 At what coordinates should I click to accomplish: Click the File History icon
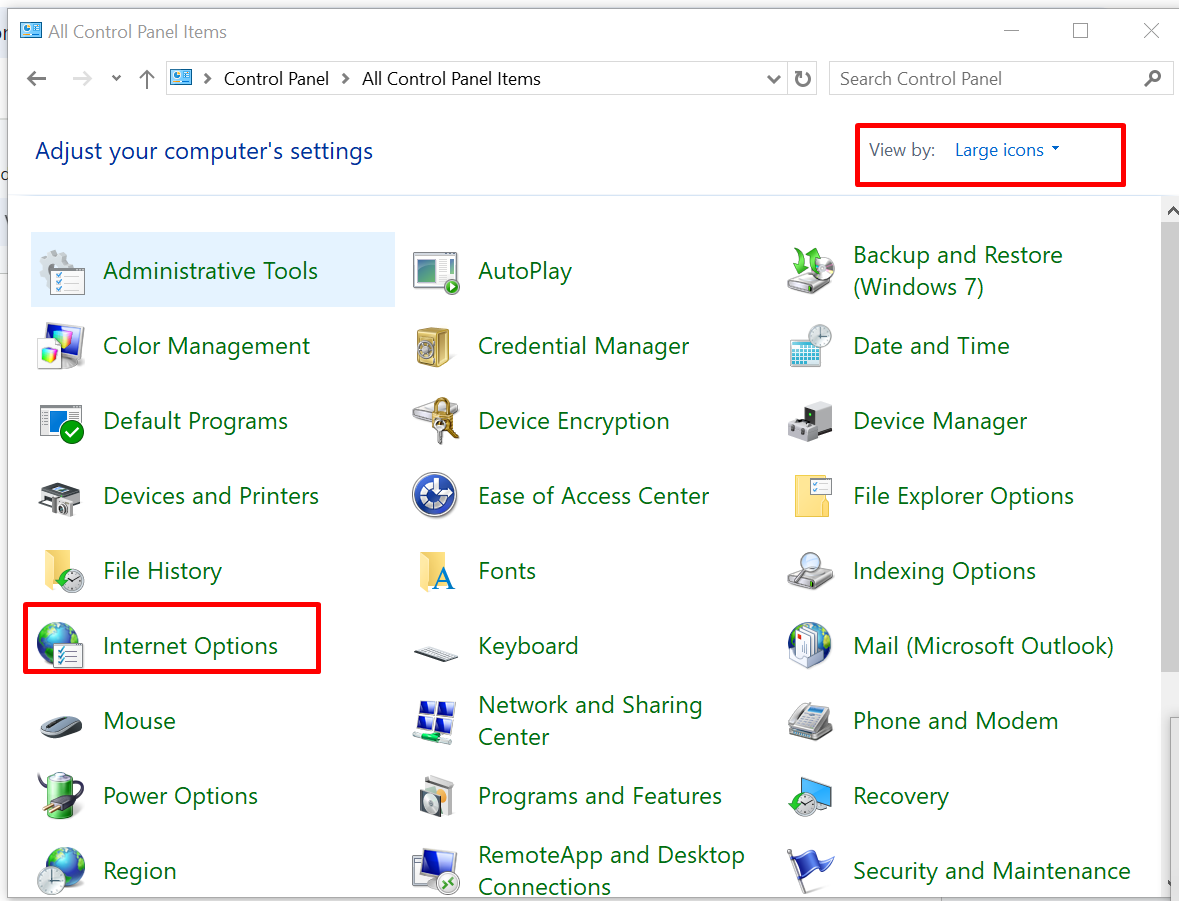(x=64, y=571)
